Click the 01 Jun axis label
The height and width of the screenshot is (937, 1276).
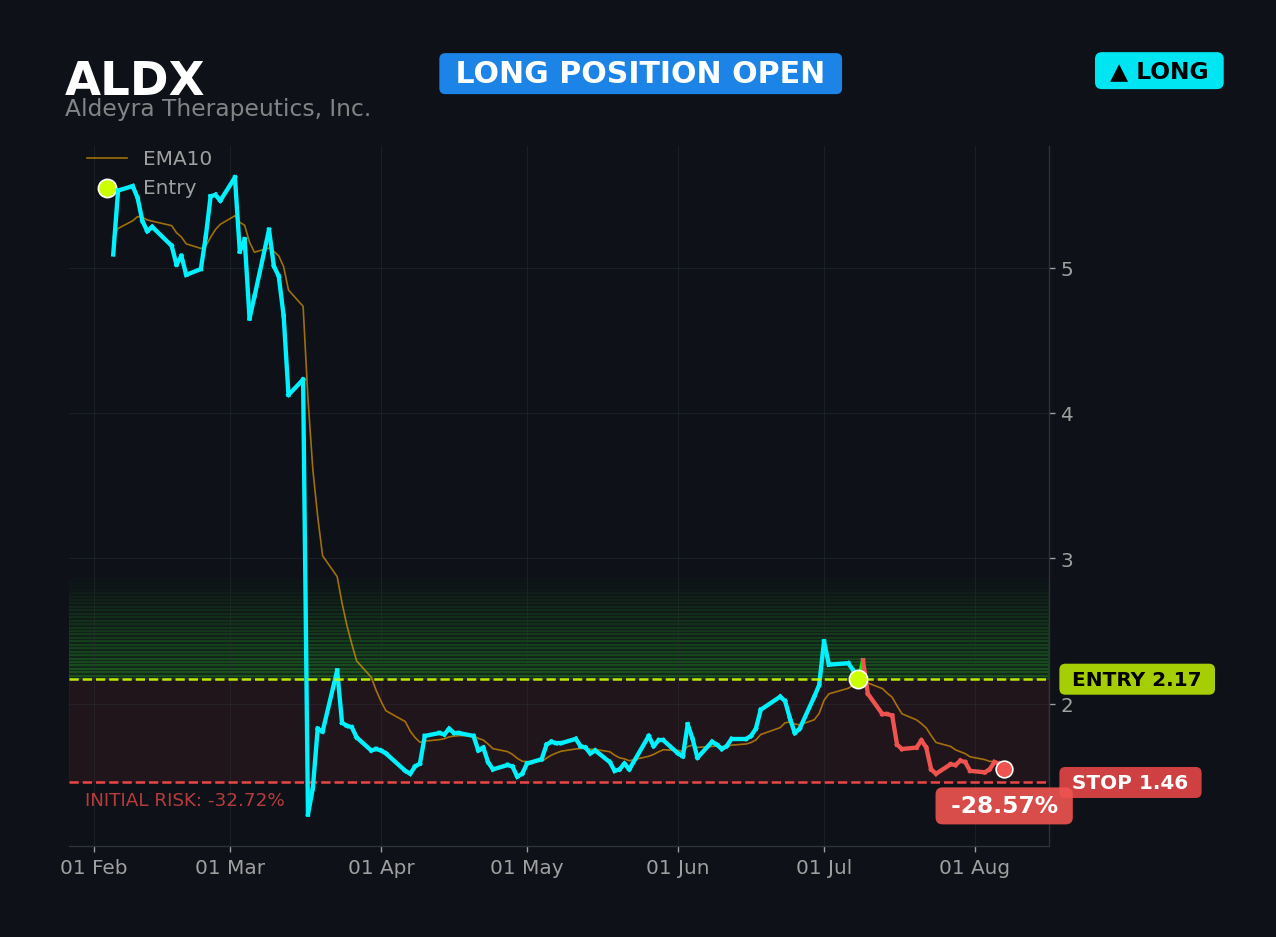coord(678,868)
